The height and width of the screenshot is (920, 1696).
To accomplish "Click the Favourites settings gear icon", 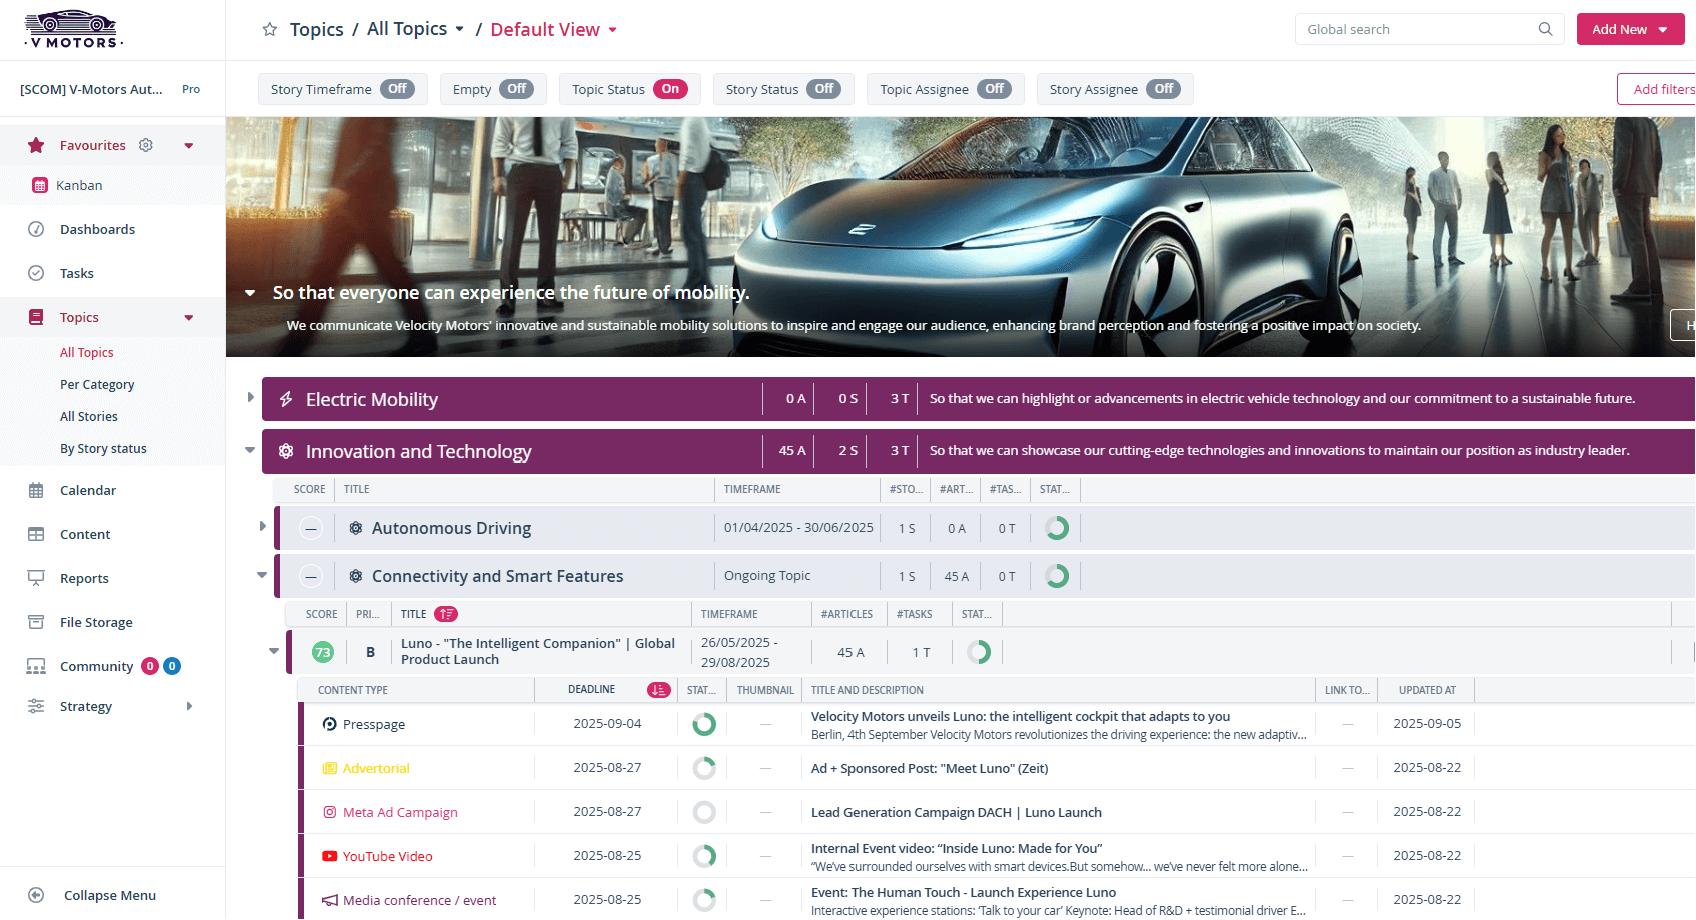I will pyautogui.click(x=146, y=145).
